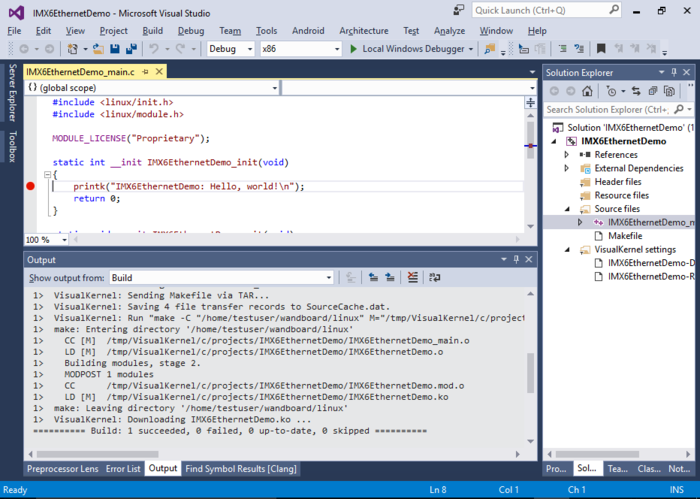The image size is (700, 499).
Task: Click the Solution Explorer search magnifier icon
Action: [x=679, y=109]
